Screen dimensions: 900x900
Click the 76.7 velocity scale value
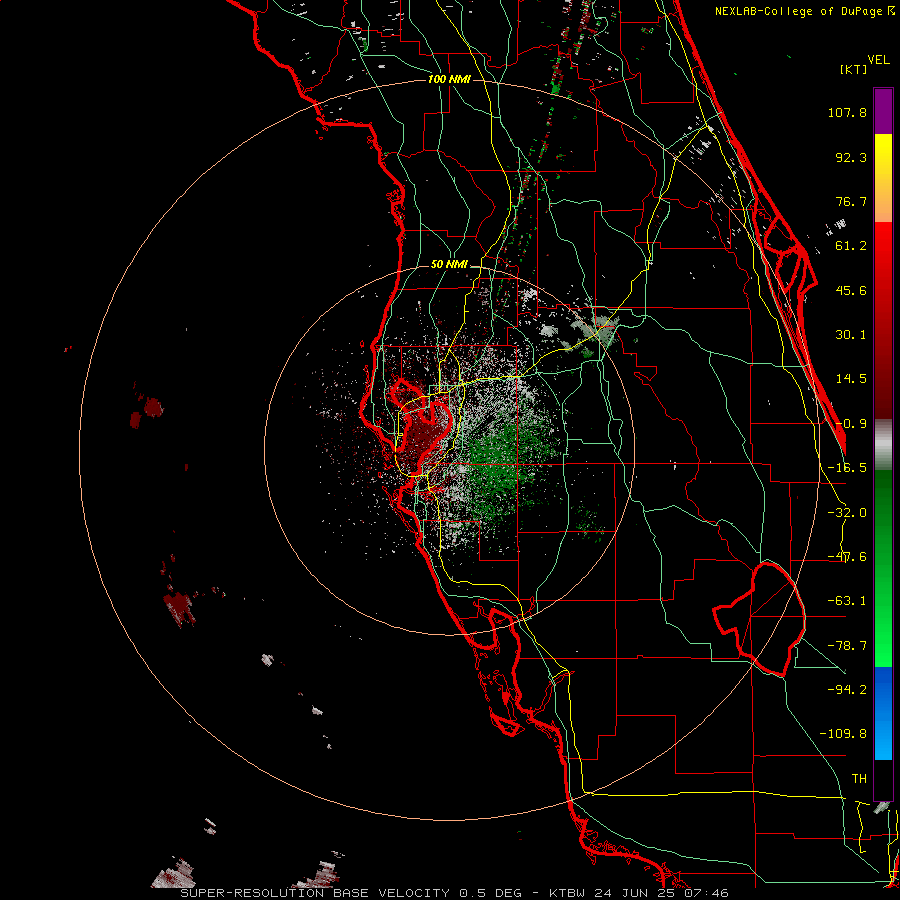tap(851, 201)
